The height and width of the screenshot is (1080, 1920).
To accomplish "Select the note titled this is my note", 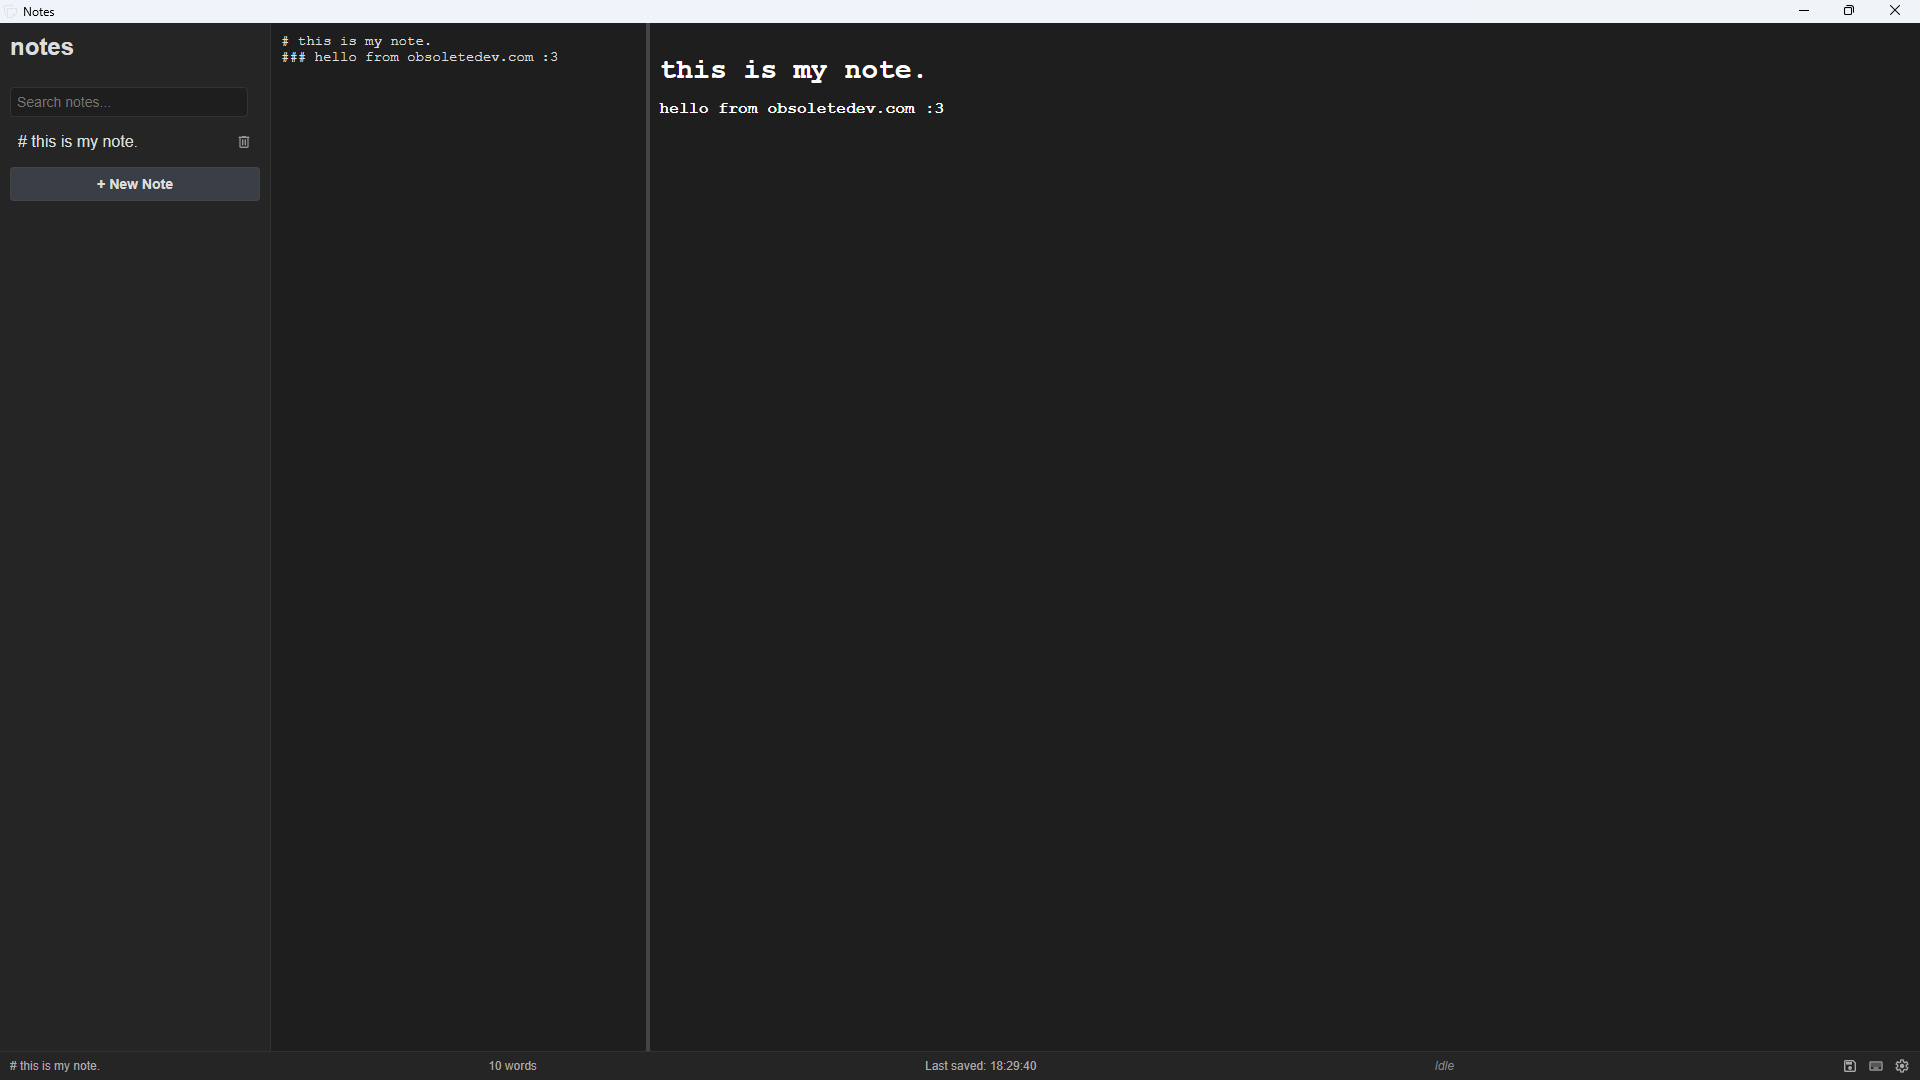I will tap(77, 141).
